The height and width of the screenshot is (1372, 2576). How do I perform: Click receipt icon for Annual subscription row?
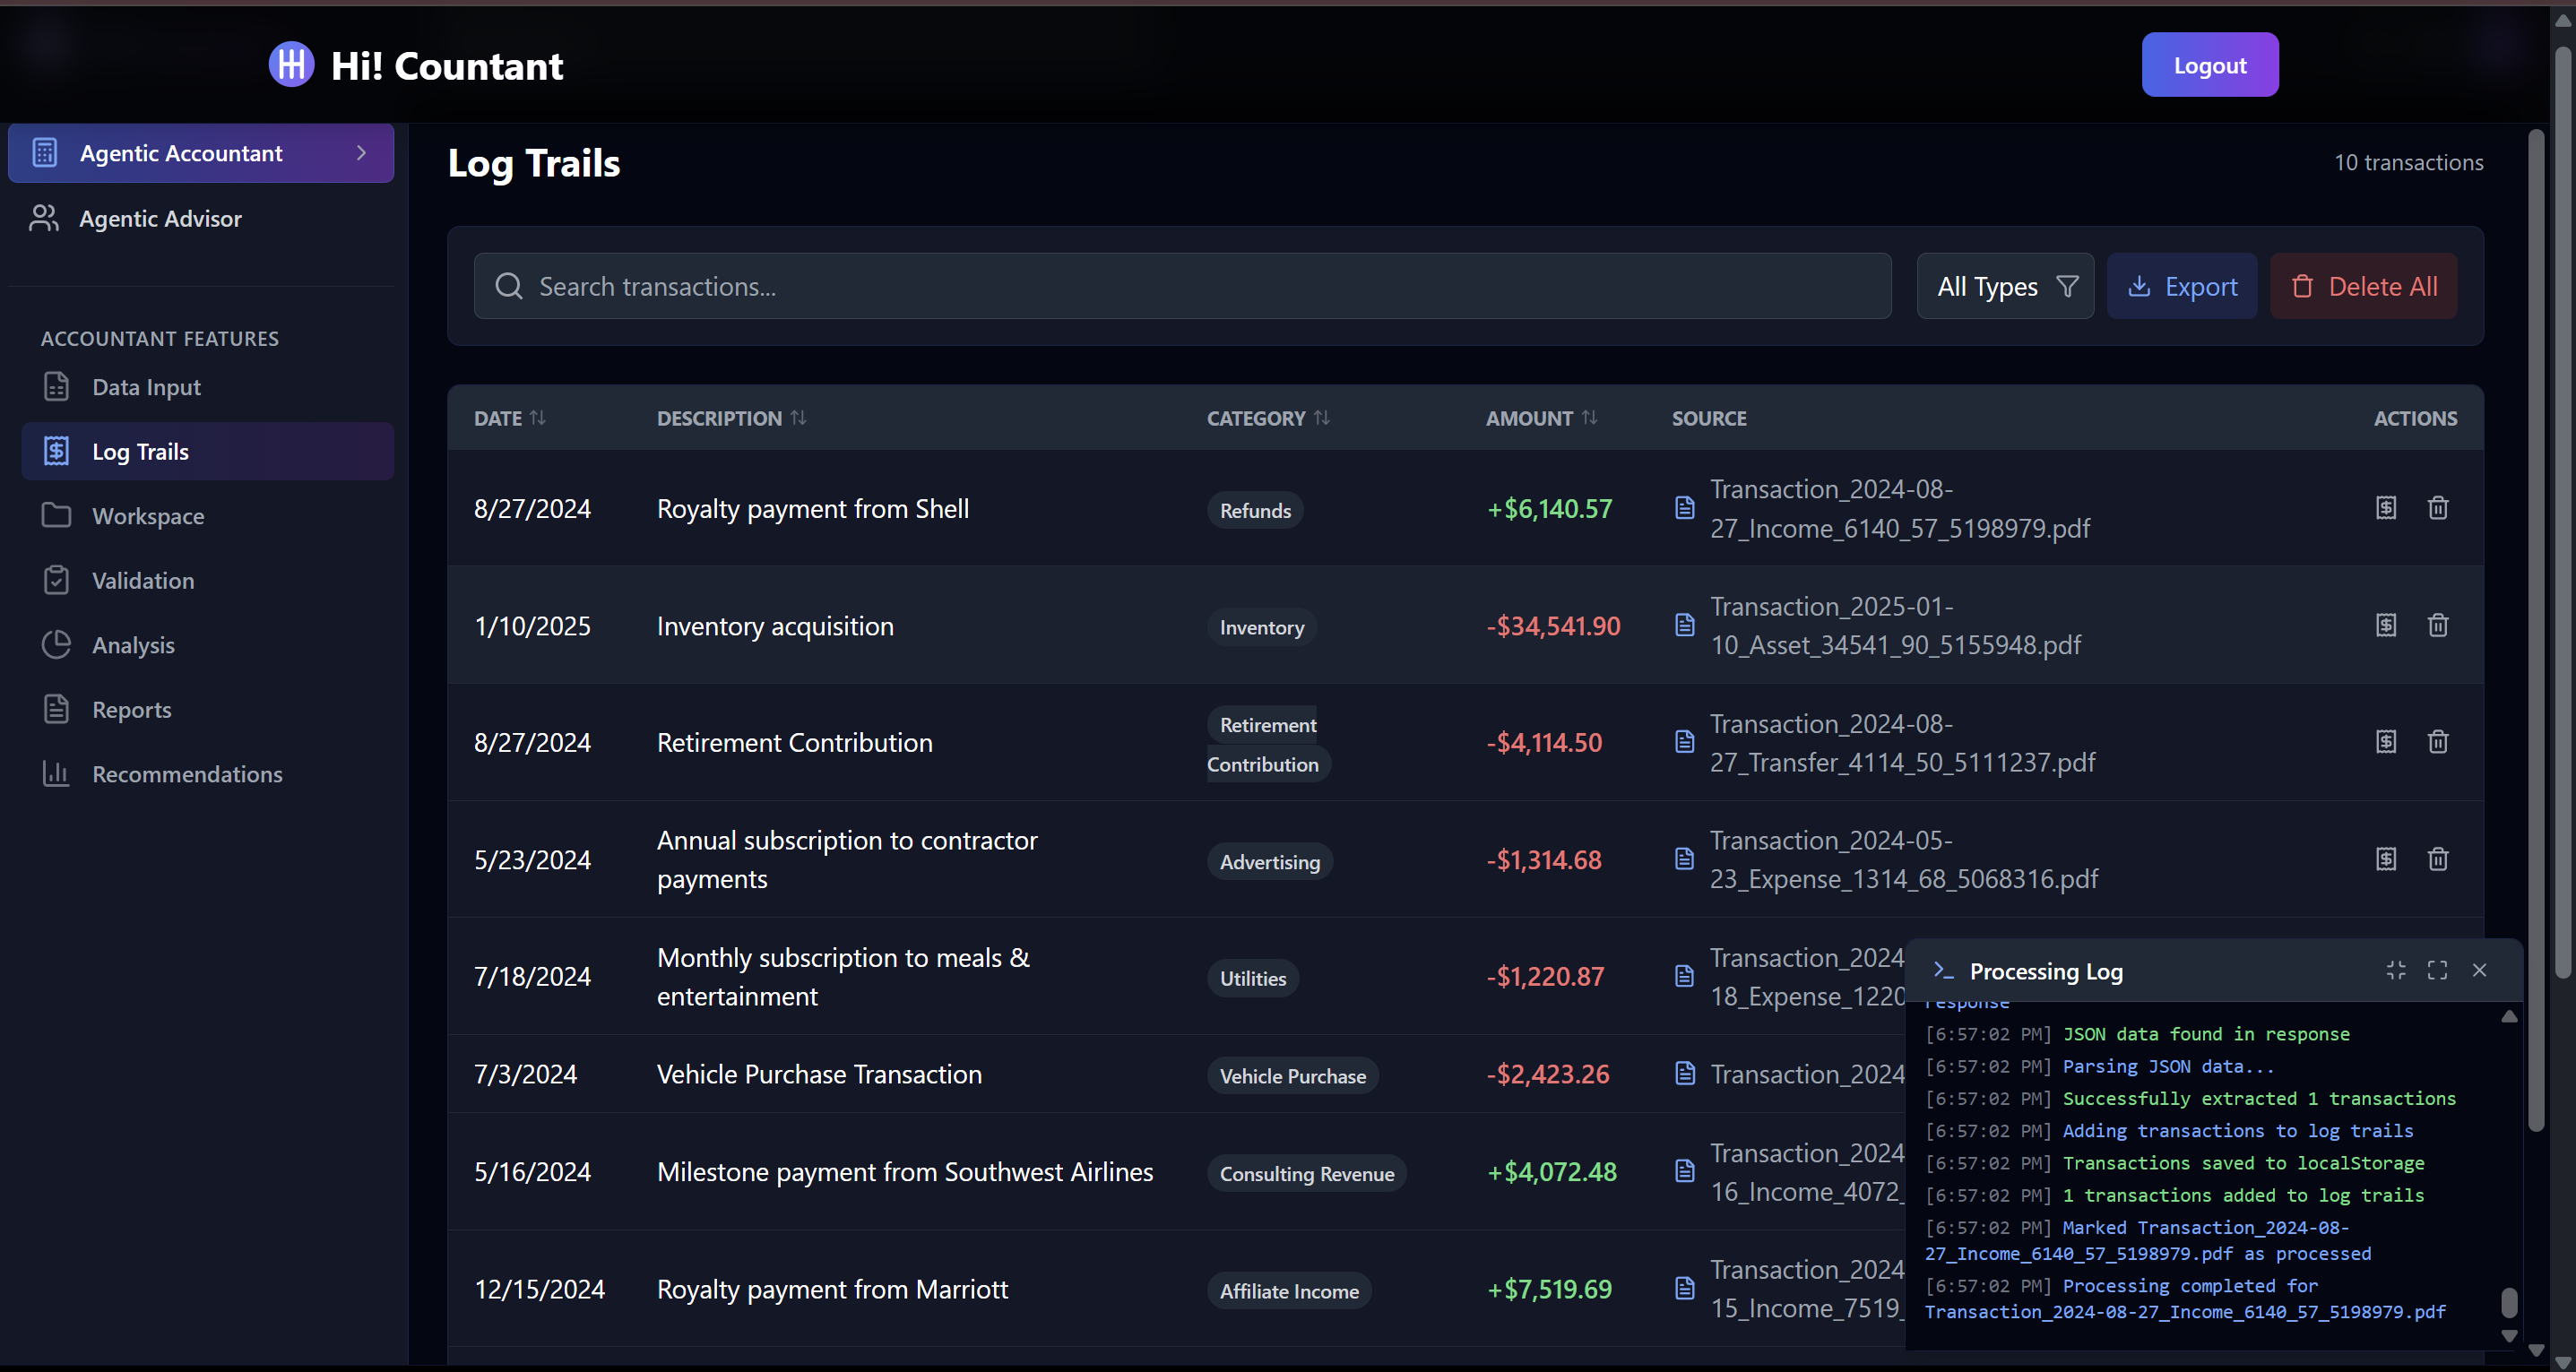pyautogui.click(x=2385, y=859)
